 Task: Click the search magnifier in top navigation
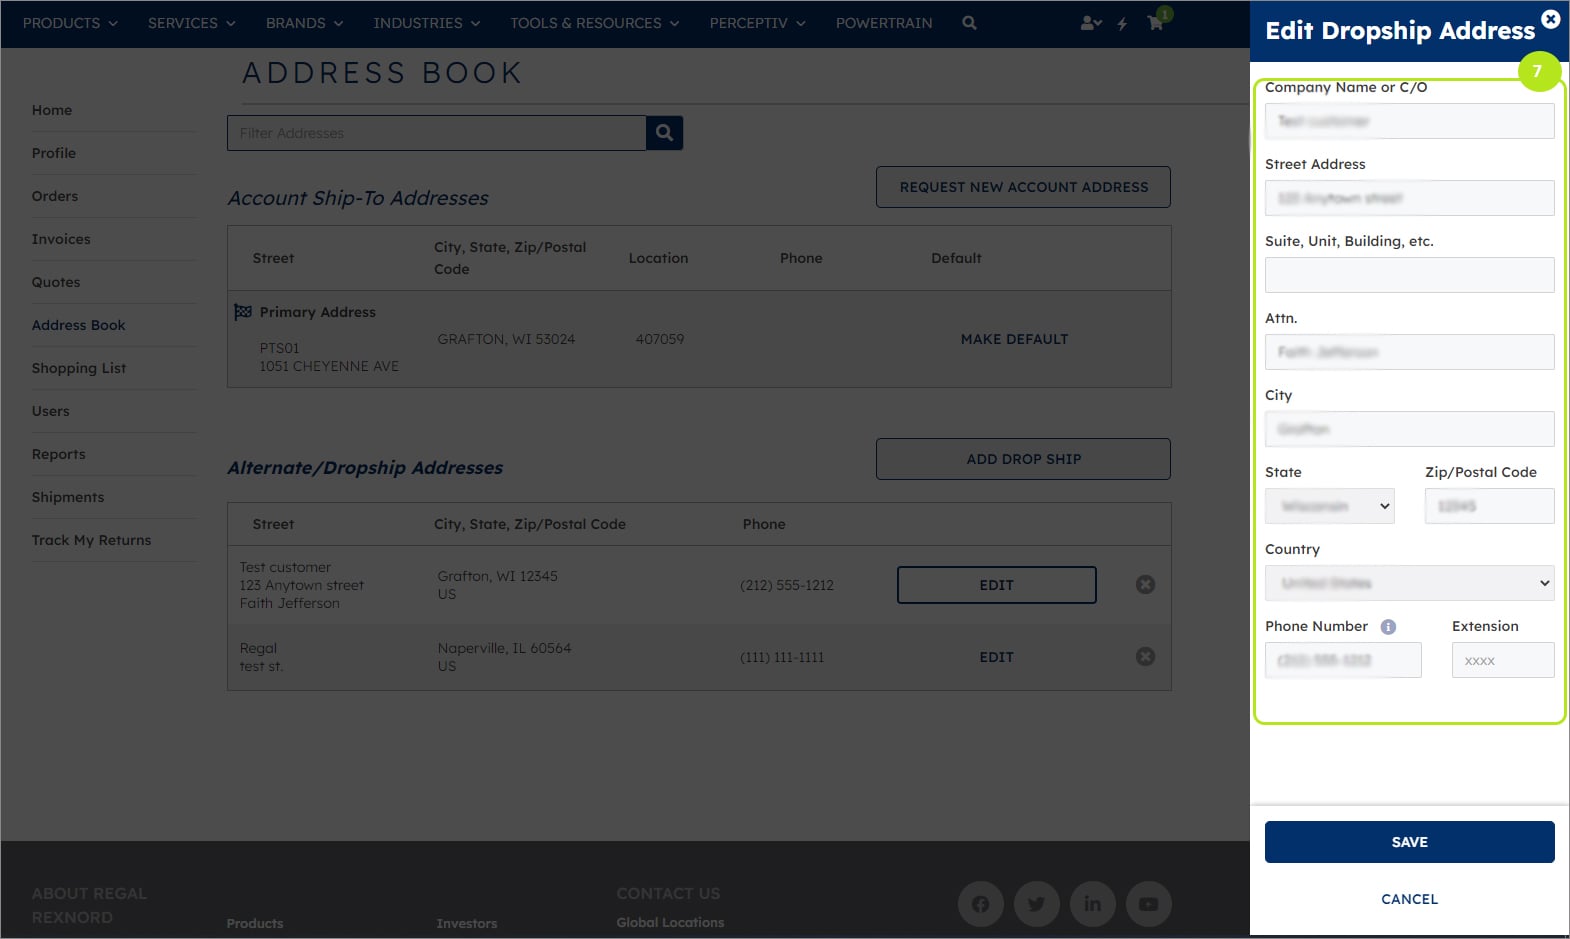click(x=969, y=22)
